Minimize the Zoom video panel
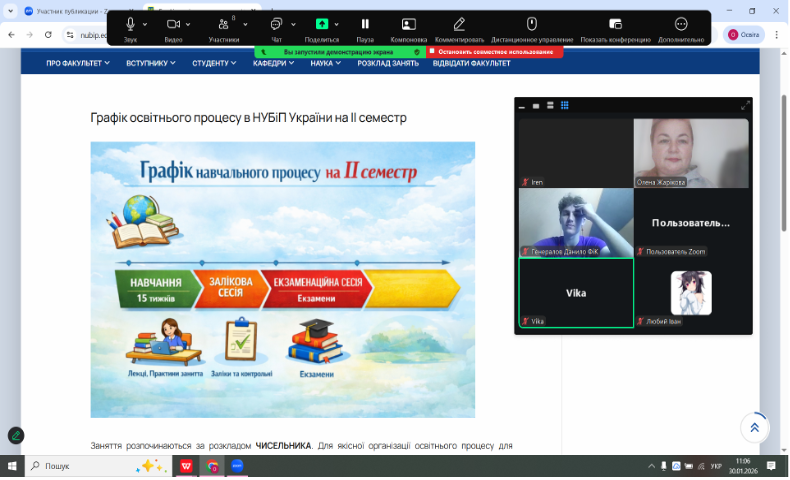Image resolution: width=790 pixels, height=480 pixels. click(522, 106)
